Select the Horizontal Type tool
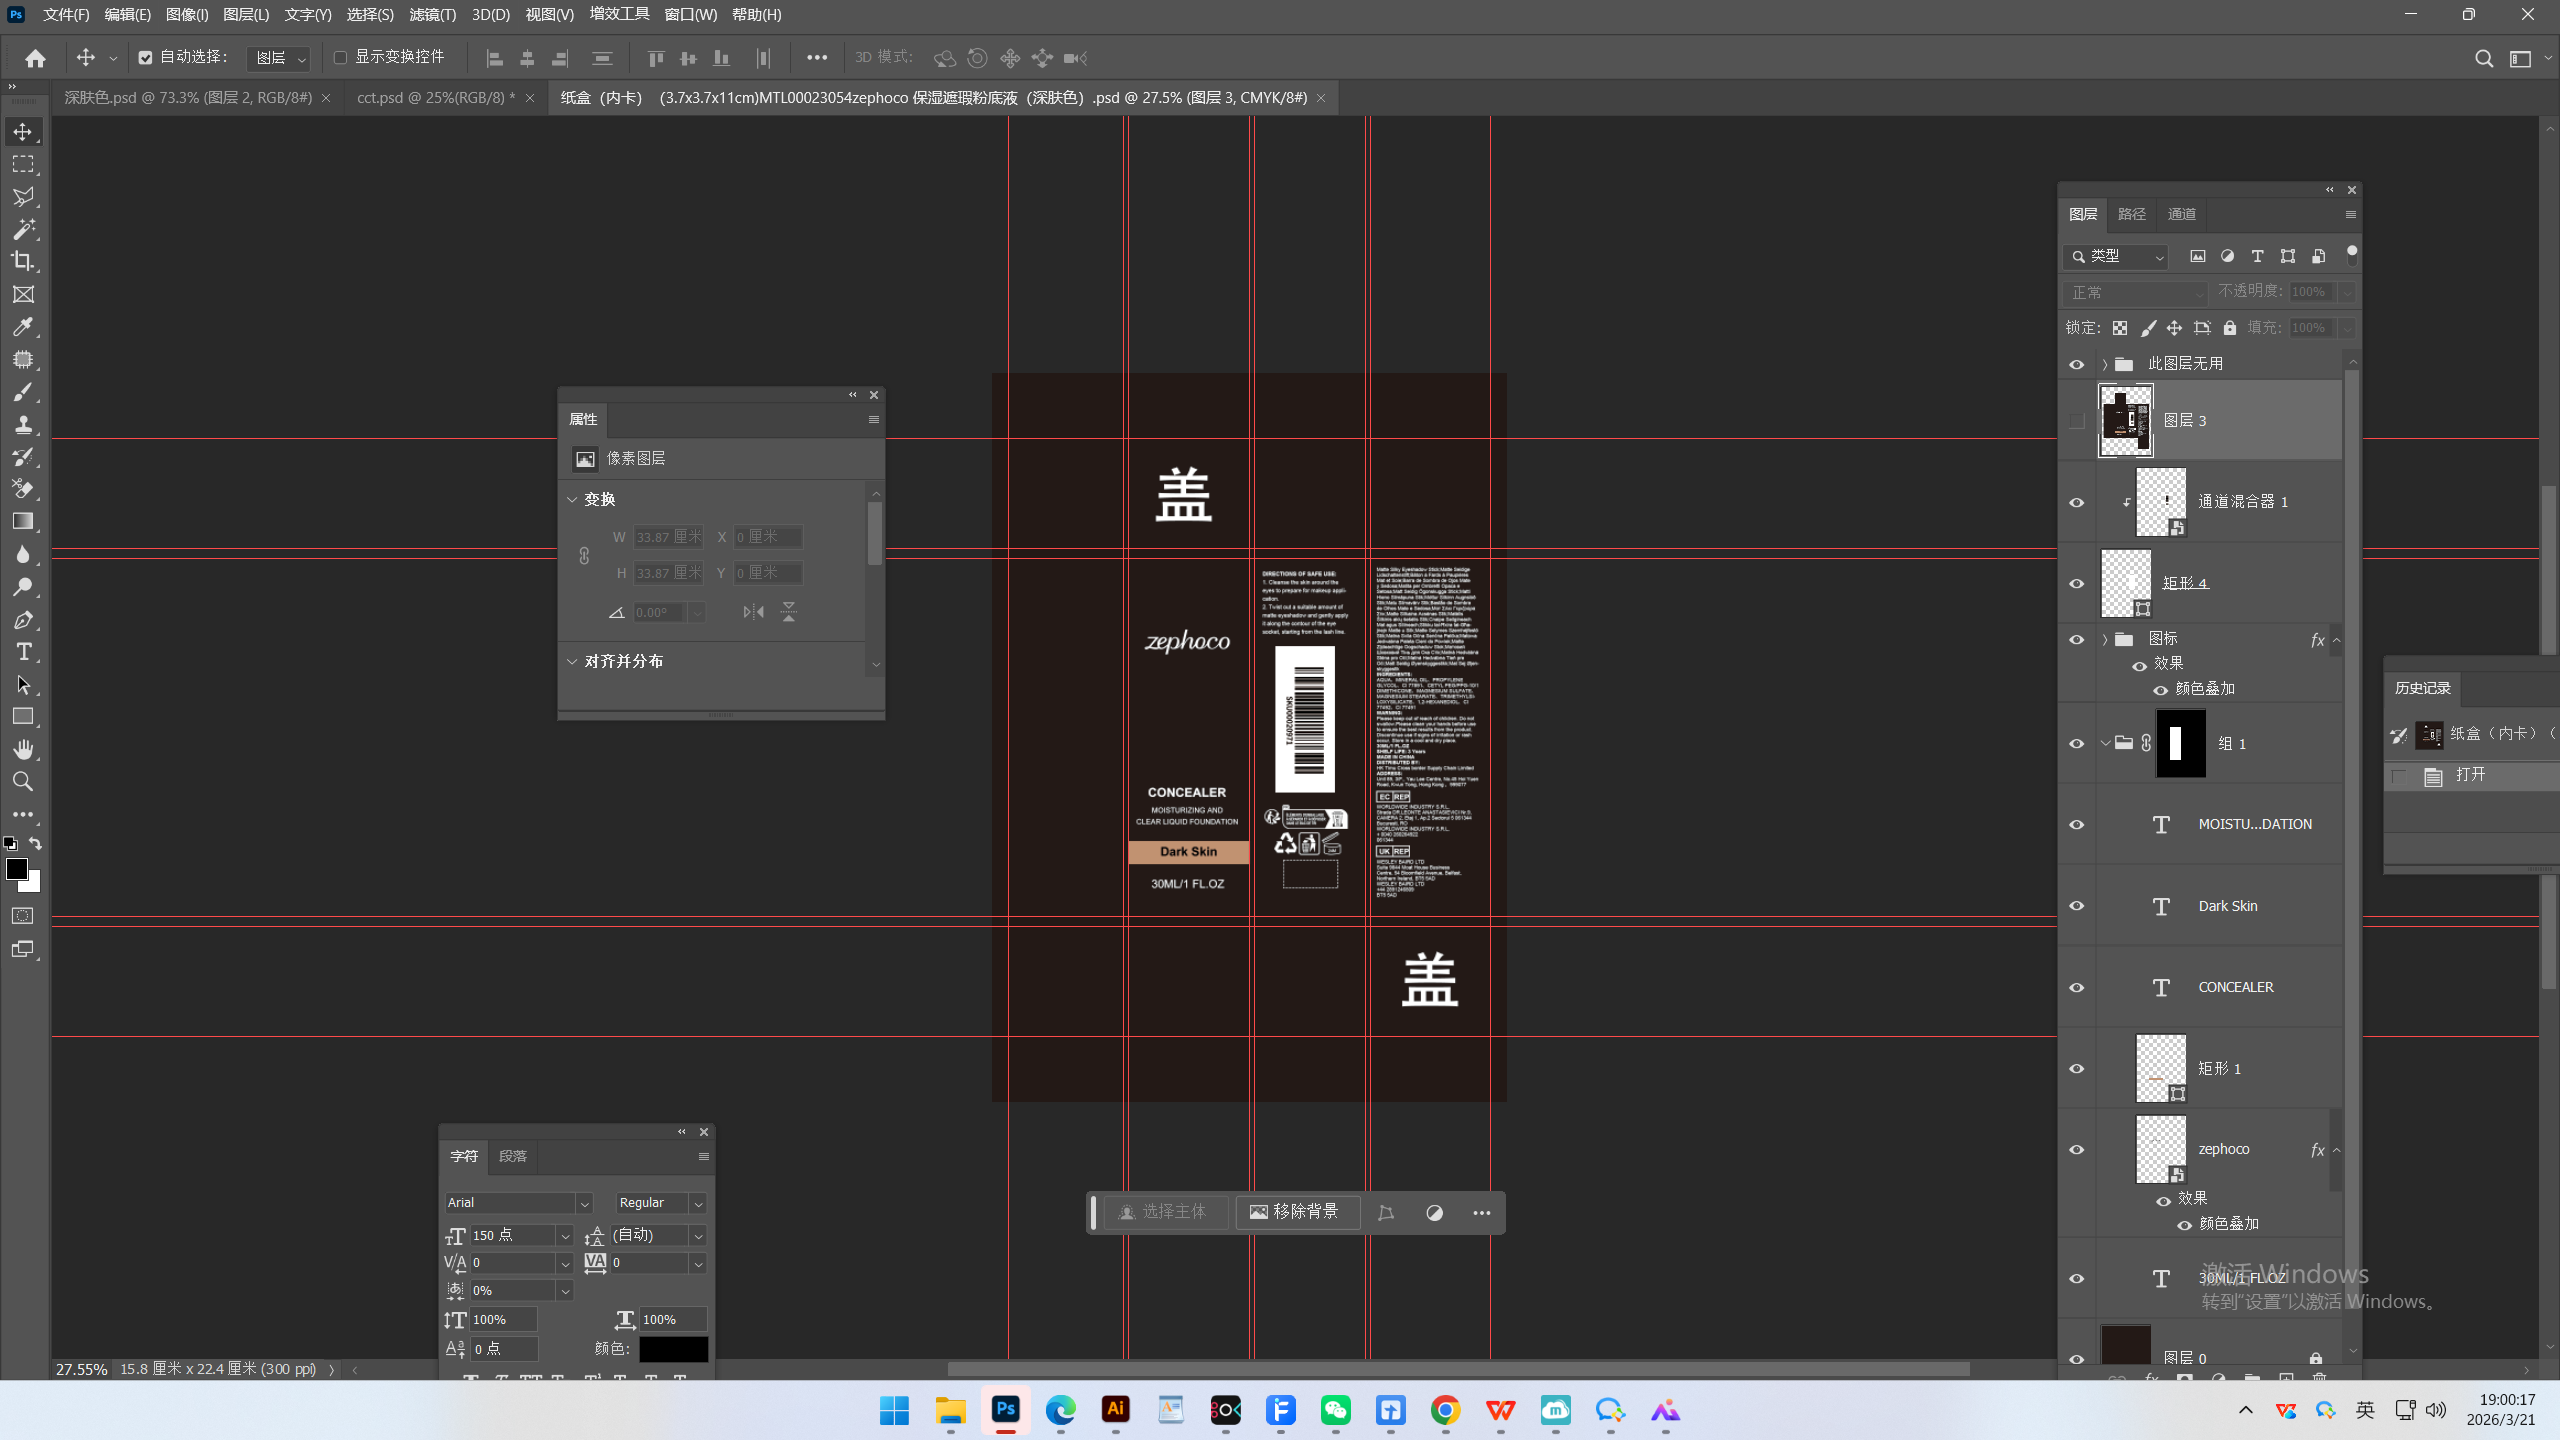The image size is (2560, 1440). 23,652
